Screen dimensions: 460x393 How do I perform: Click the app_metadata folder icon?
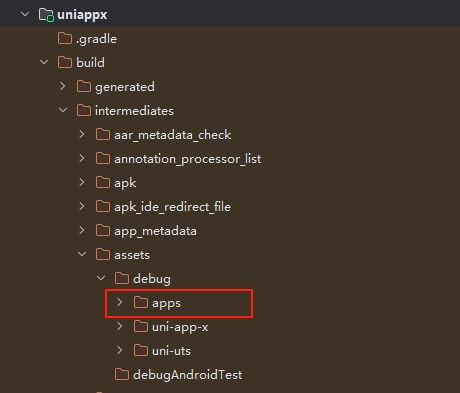coord(103,230)
